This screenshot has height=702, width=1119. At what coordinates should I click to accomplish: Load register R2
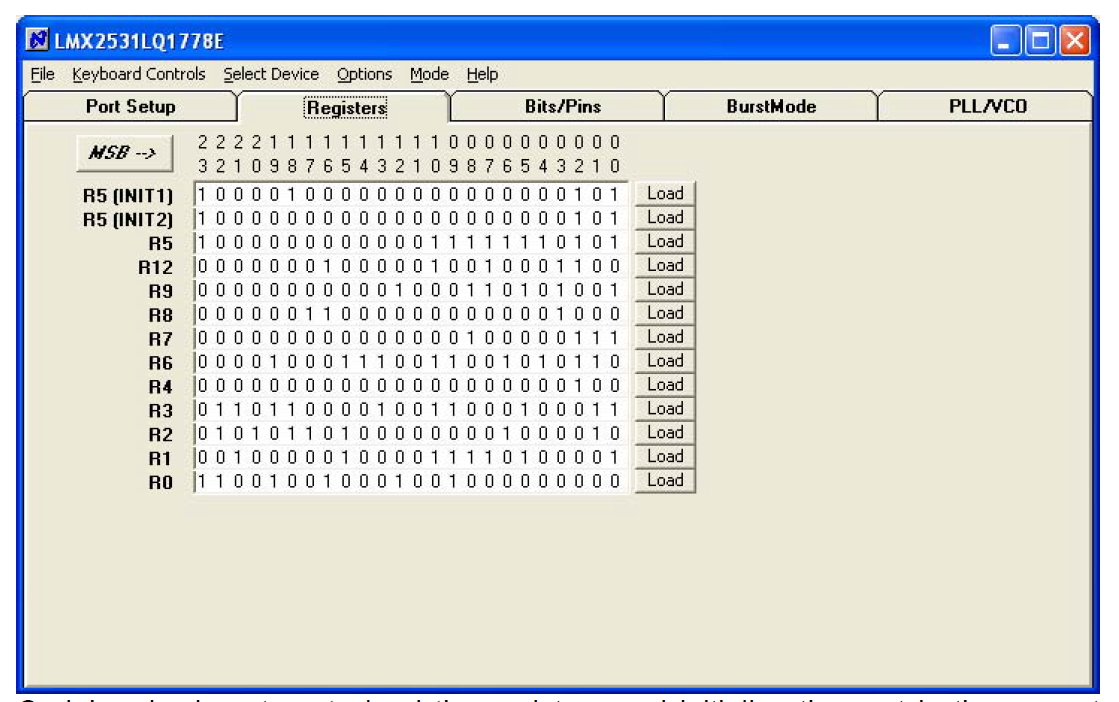click(665, 432)
